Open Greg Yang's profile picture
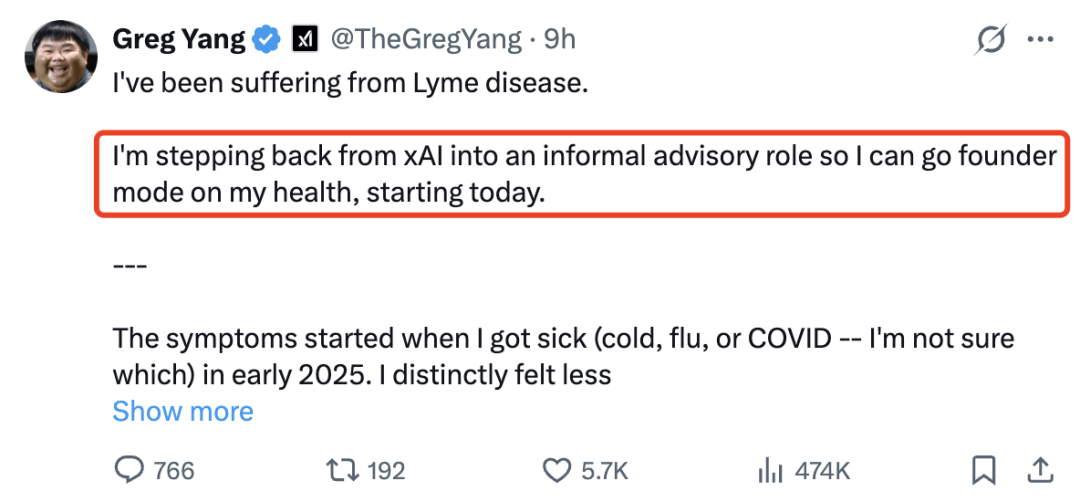Image resolution: width=1080 pixels, height=502 pixels. pos(55,55)
